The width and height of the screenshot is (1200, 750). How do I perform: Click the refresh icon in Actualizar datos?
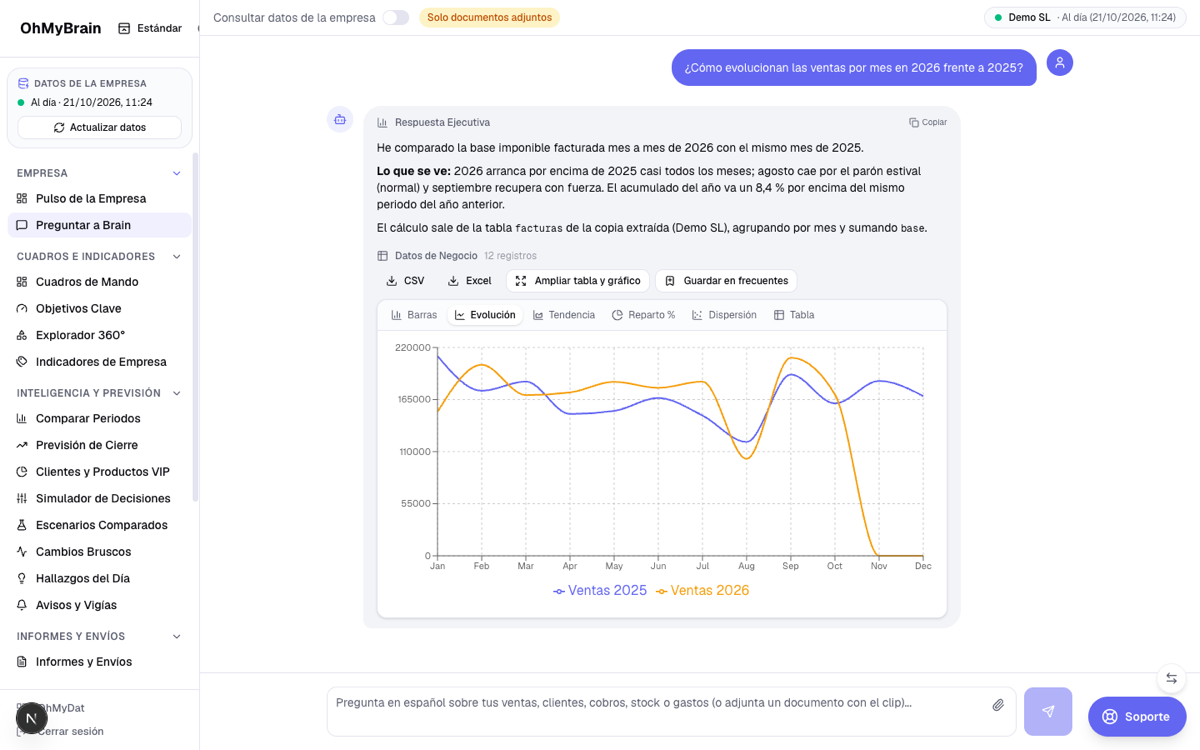(x=59, y=128)
